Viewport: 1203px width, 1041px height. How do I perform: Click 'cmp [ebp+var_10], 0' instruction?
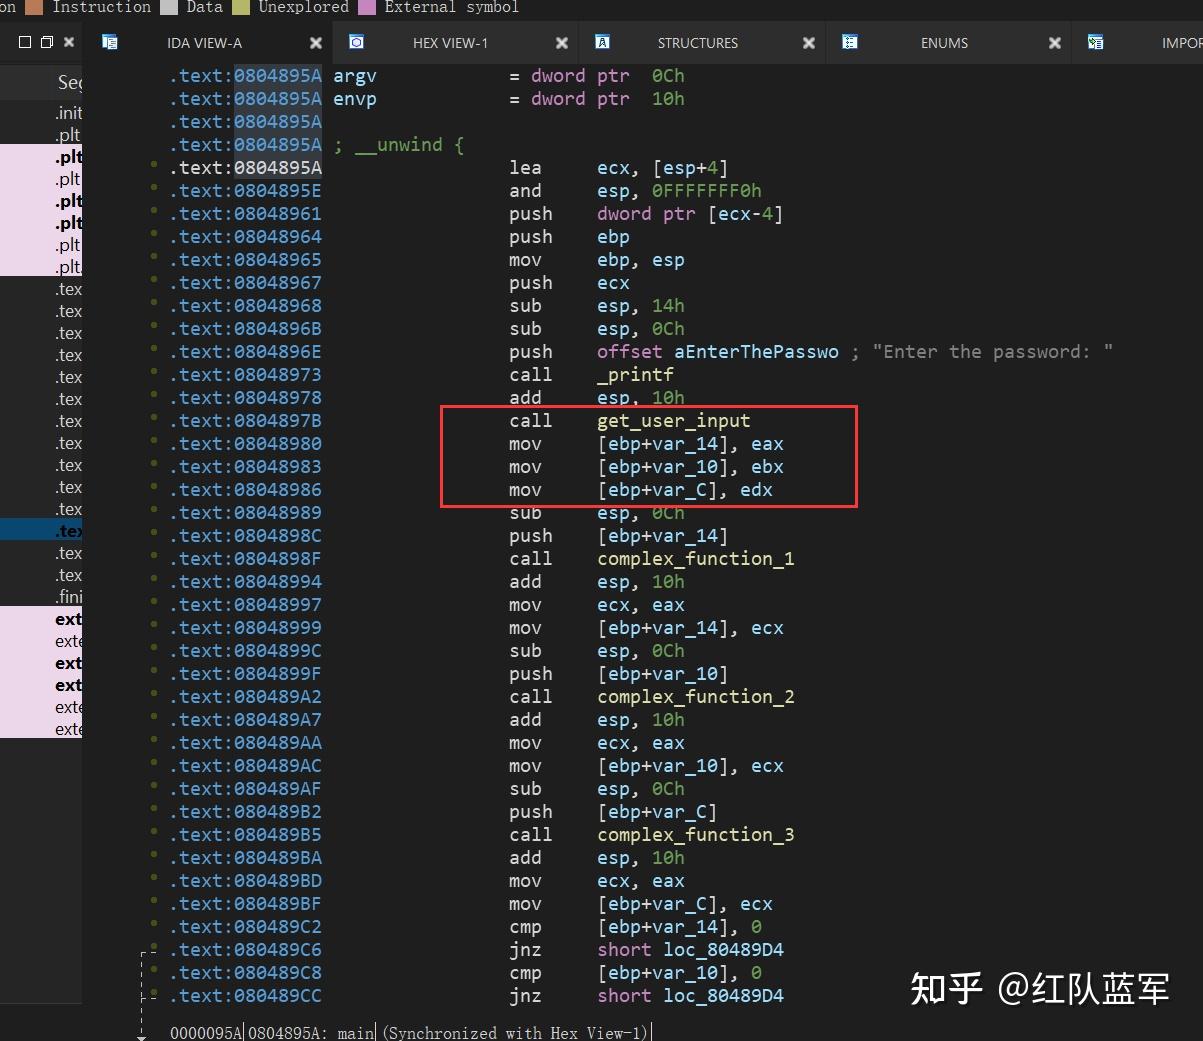(635, 973)
